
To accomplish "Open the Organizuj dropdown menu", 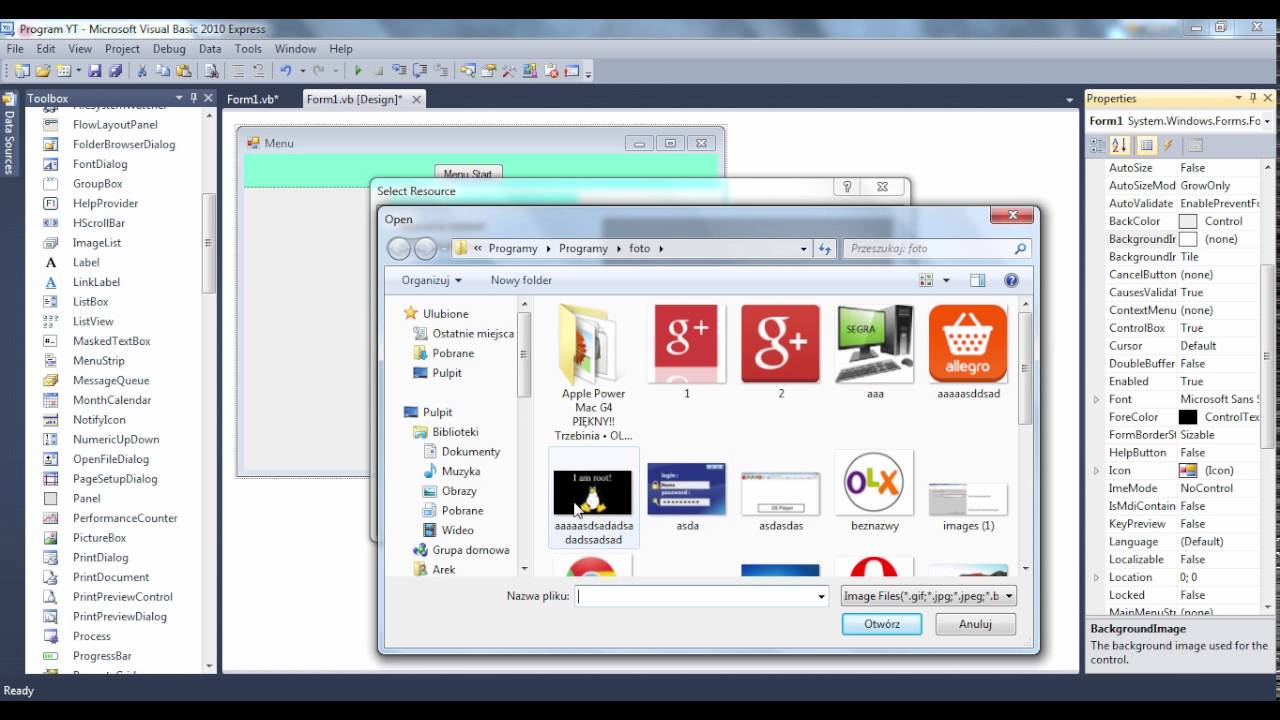I will click(431, 281).
